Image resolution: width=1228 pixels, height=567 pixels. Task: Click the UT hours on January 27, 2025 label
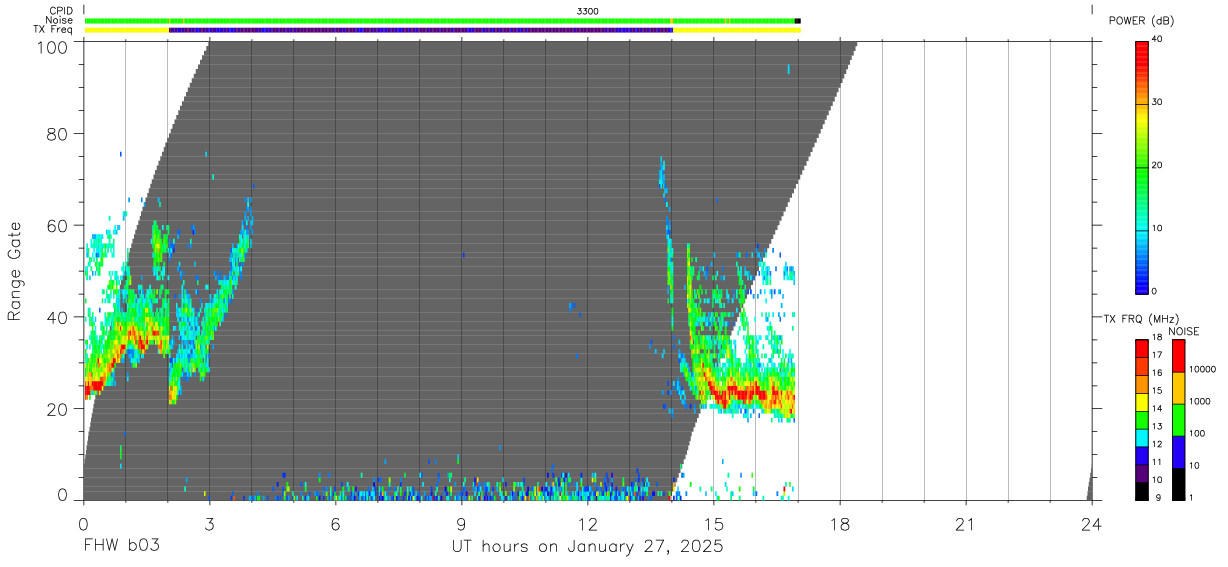(x=588, y=547)
